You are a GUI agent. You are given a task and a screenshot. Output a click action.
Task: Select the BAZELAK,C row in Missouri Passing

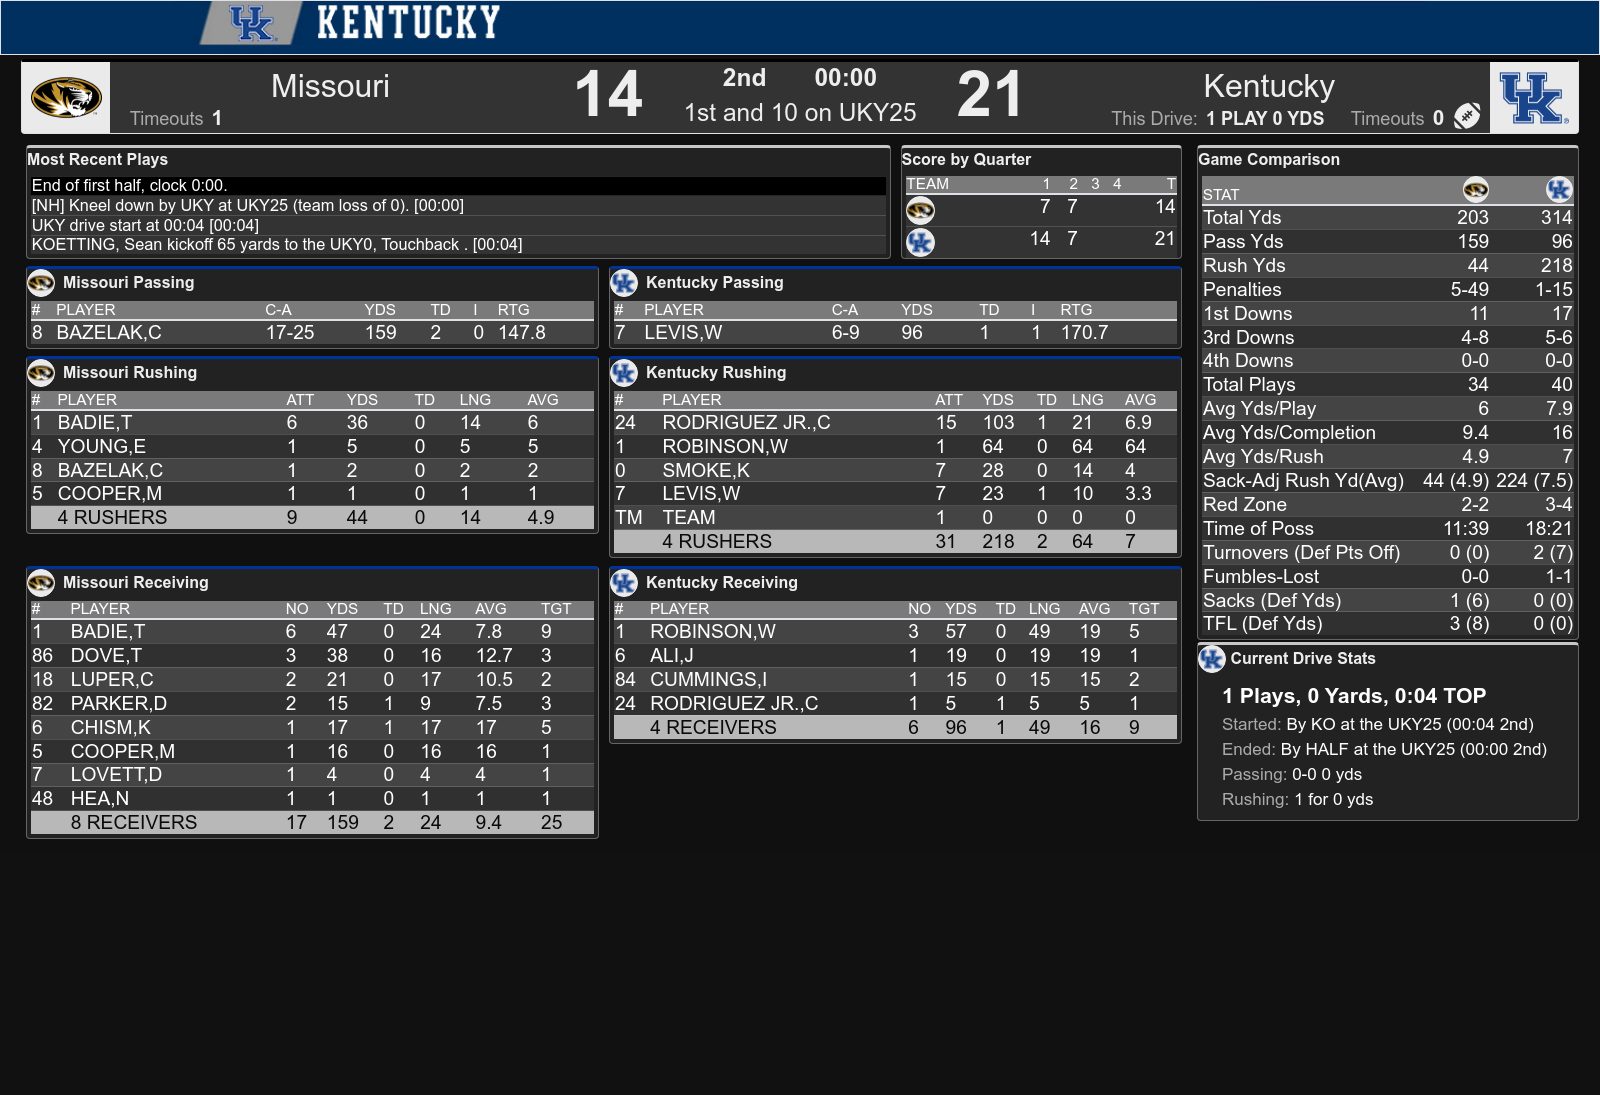(x=312, y=333)
